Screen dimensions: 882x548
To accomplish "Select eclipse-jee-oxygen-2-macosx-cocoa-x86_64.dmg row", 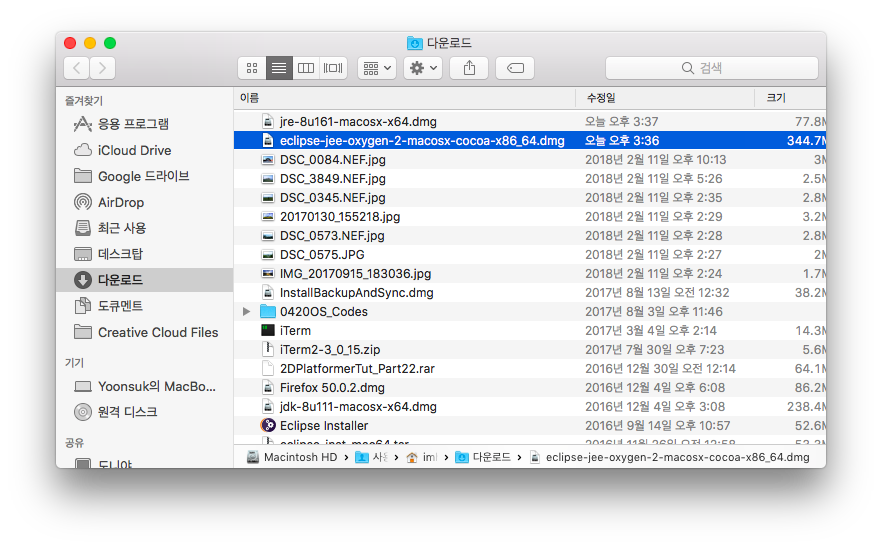I will [x=530, y=141].
